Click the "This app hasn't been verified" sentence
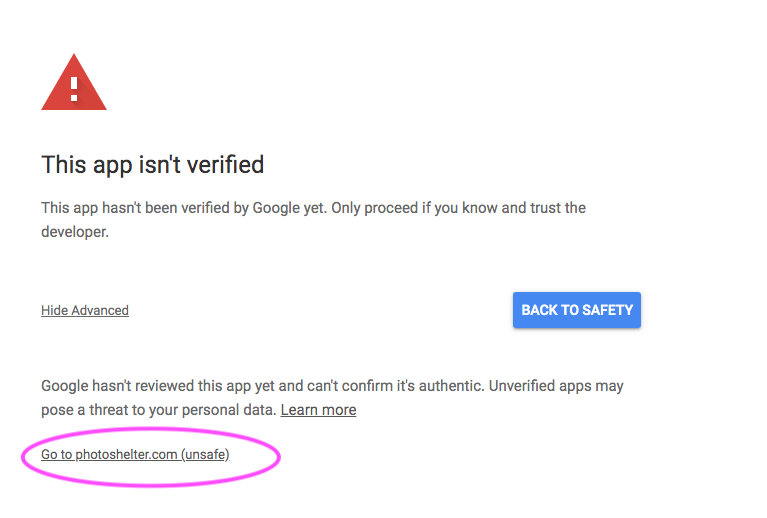Viewport: 767px width, 518px height. pyautogui.click(x=183, y=208)
